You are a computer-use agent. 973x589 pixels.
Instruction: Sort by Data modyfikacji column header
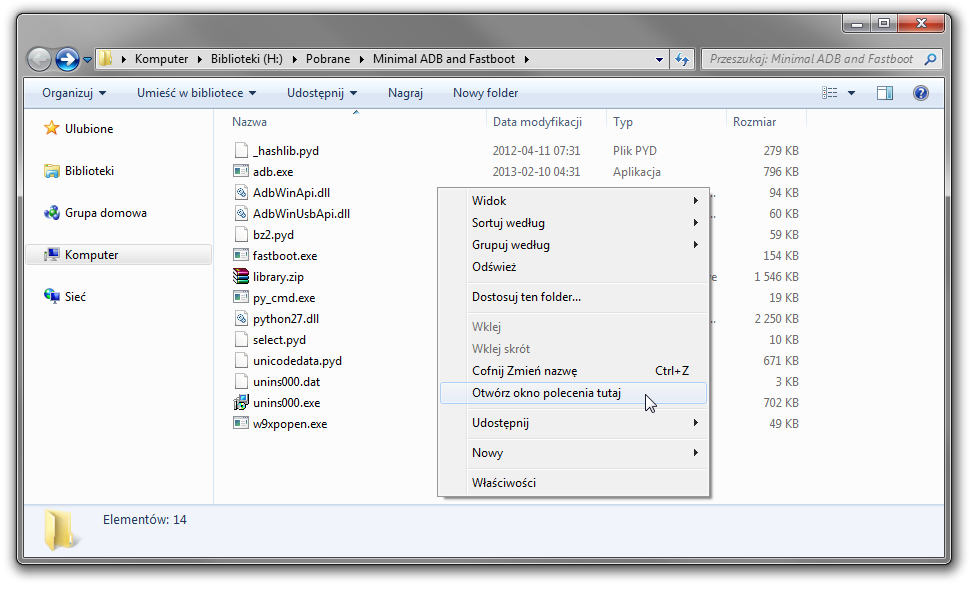tap(537, 122)
